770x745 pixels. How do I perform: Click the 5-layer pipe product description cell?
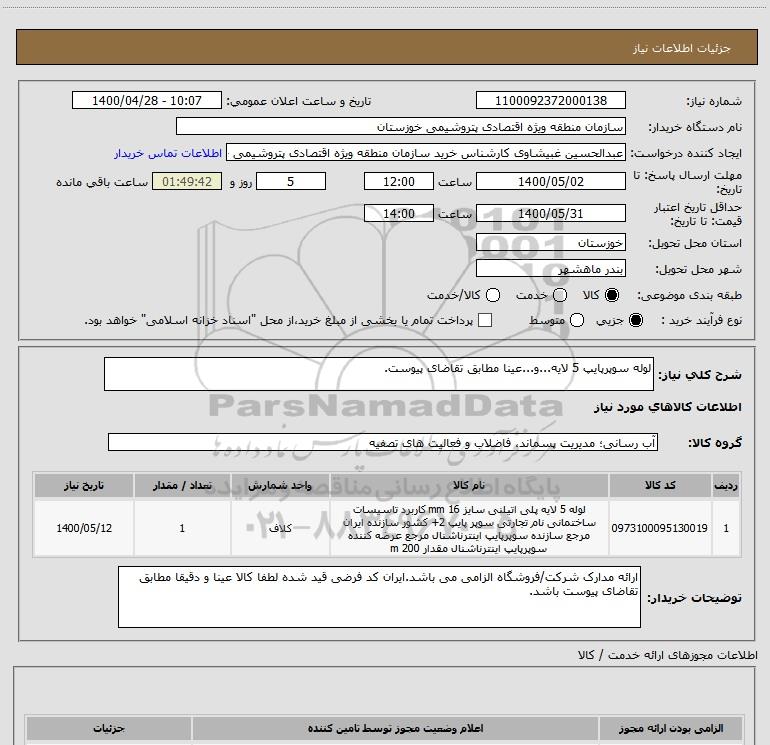(469, 528)
